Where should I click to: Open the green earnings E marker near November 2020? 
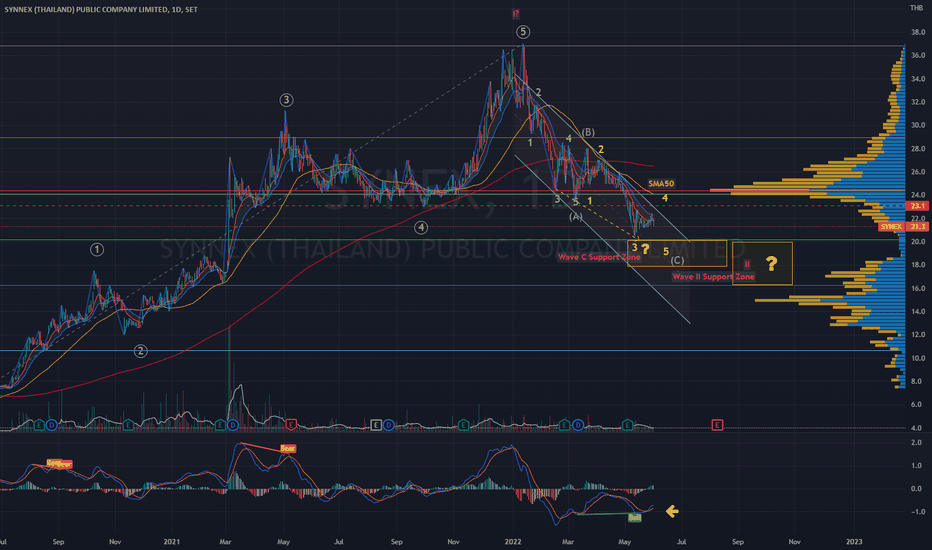click(x=128, y=425)
